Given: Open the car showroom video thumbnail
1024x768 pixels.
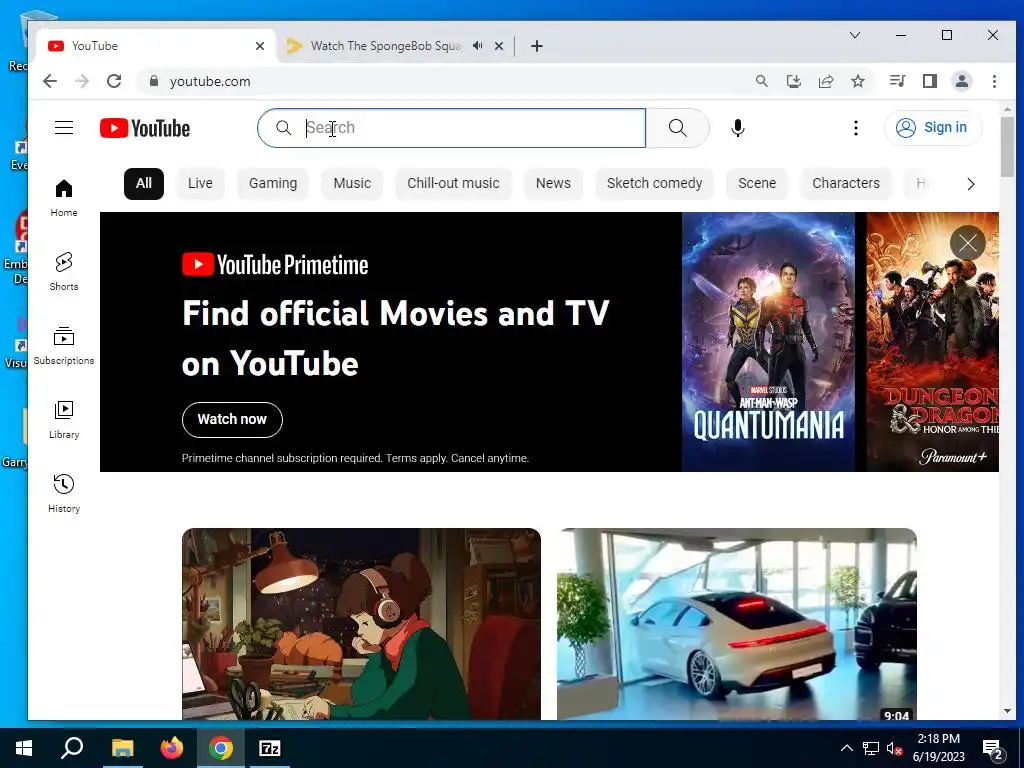Looking at the screenshot, I should pyautogui.click(x=737, y=624).
